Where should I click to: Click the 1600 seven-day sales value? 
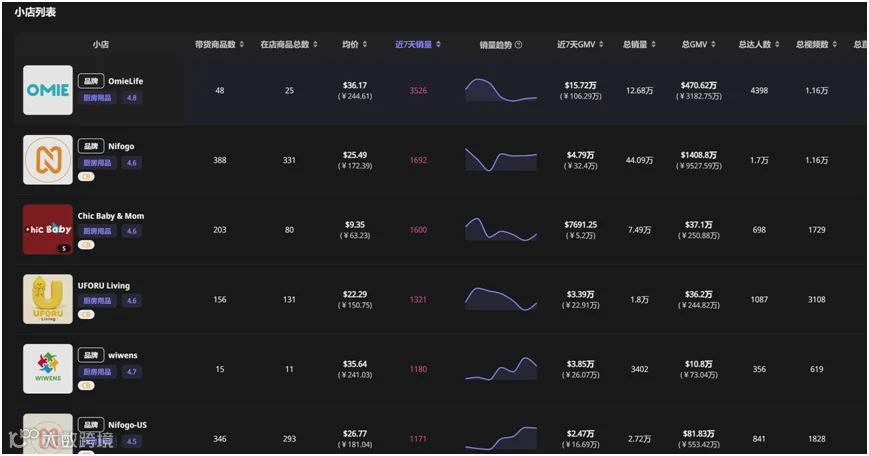[418, 229]
